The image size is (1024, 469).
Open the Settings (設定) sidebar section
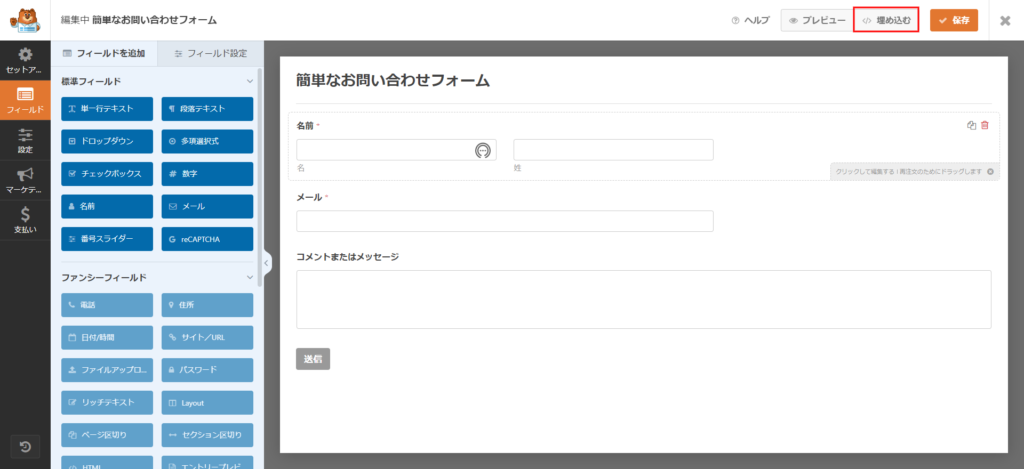pos(25,140)
